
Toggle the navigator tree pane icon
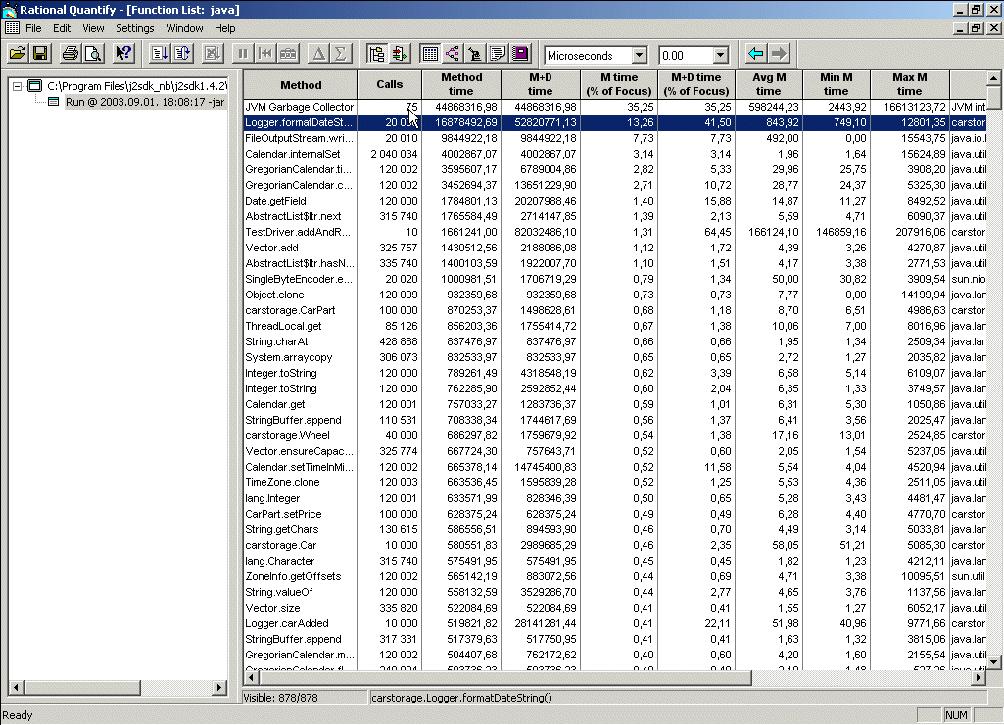[x=376, y=54]
